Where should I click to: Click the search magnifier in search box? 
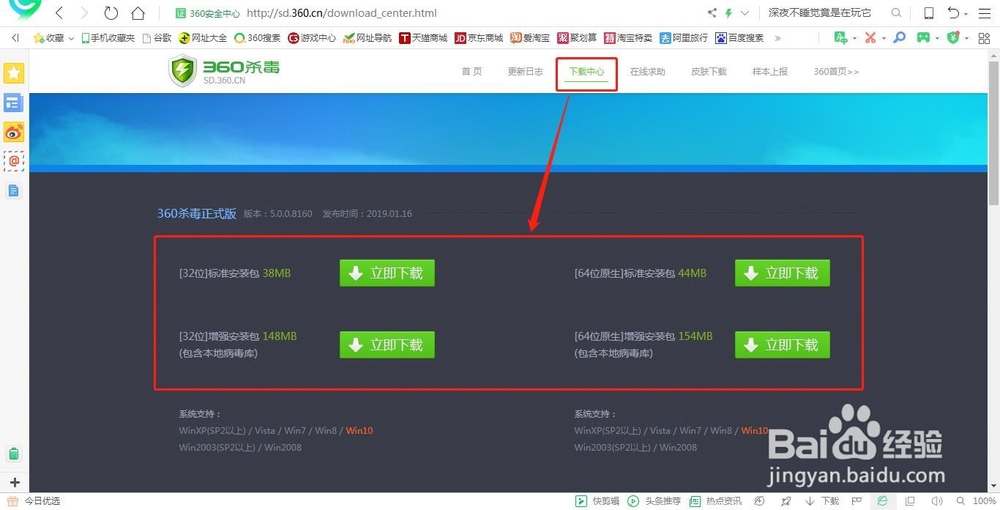point(896,13)
